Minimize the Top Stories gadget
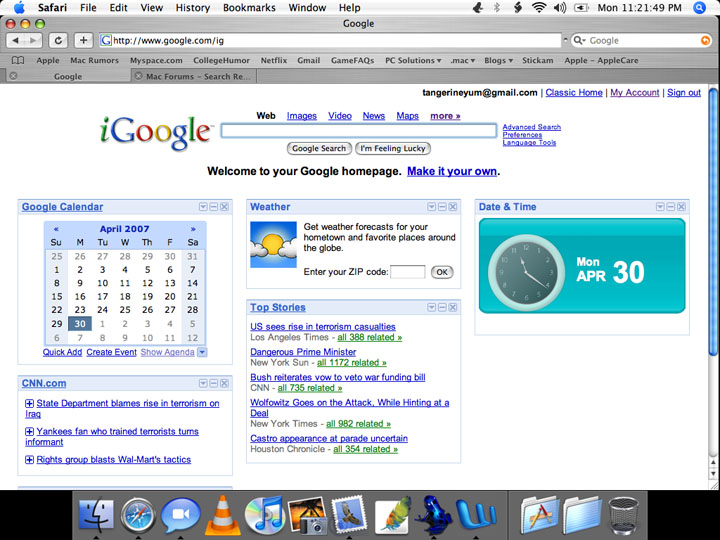Viewport: 720px width, 540px height. pyautogui.click(x=442, y=307)
